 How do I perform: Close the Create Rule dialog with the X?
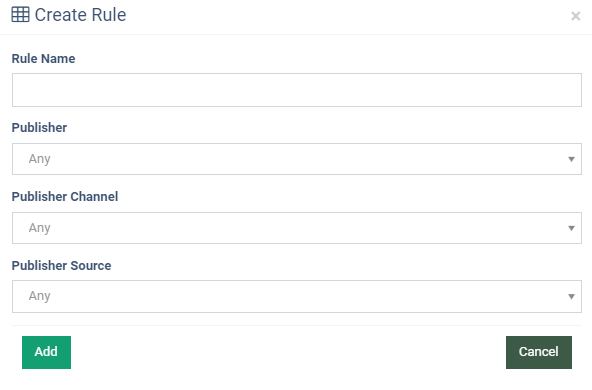(x=575, y=16)
